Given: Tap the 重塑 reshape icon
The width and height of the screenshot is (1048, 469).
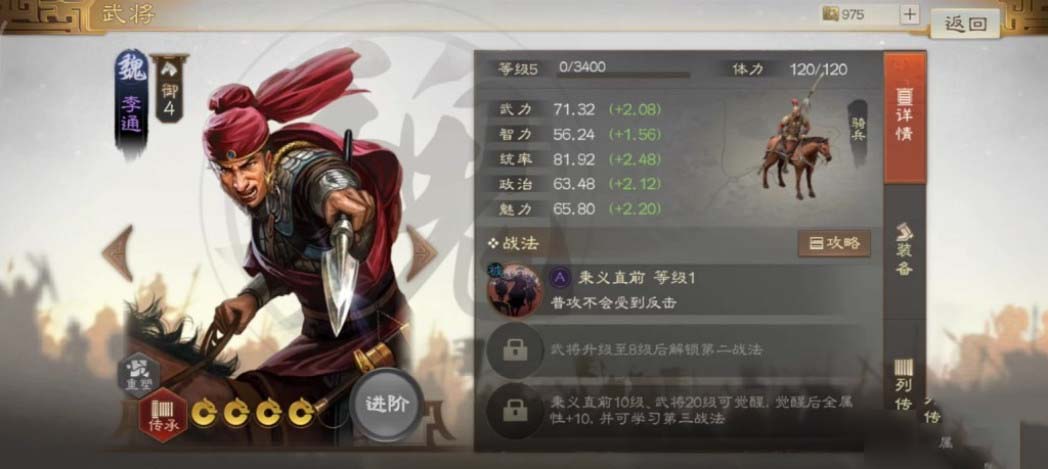Looking at the screenshot, I should pos(140,375).
